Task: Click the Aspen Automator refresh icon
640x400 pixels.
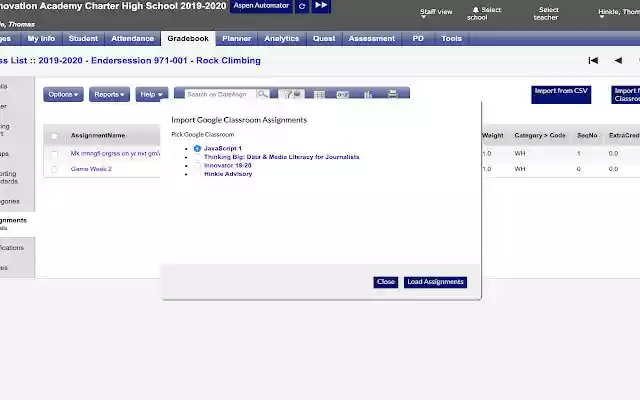Action: coord(302,6)
